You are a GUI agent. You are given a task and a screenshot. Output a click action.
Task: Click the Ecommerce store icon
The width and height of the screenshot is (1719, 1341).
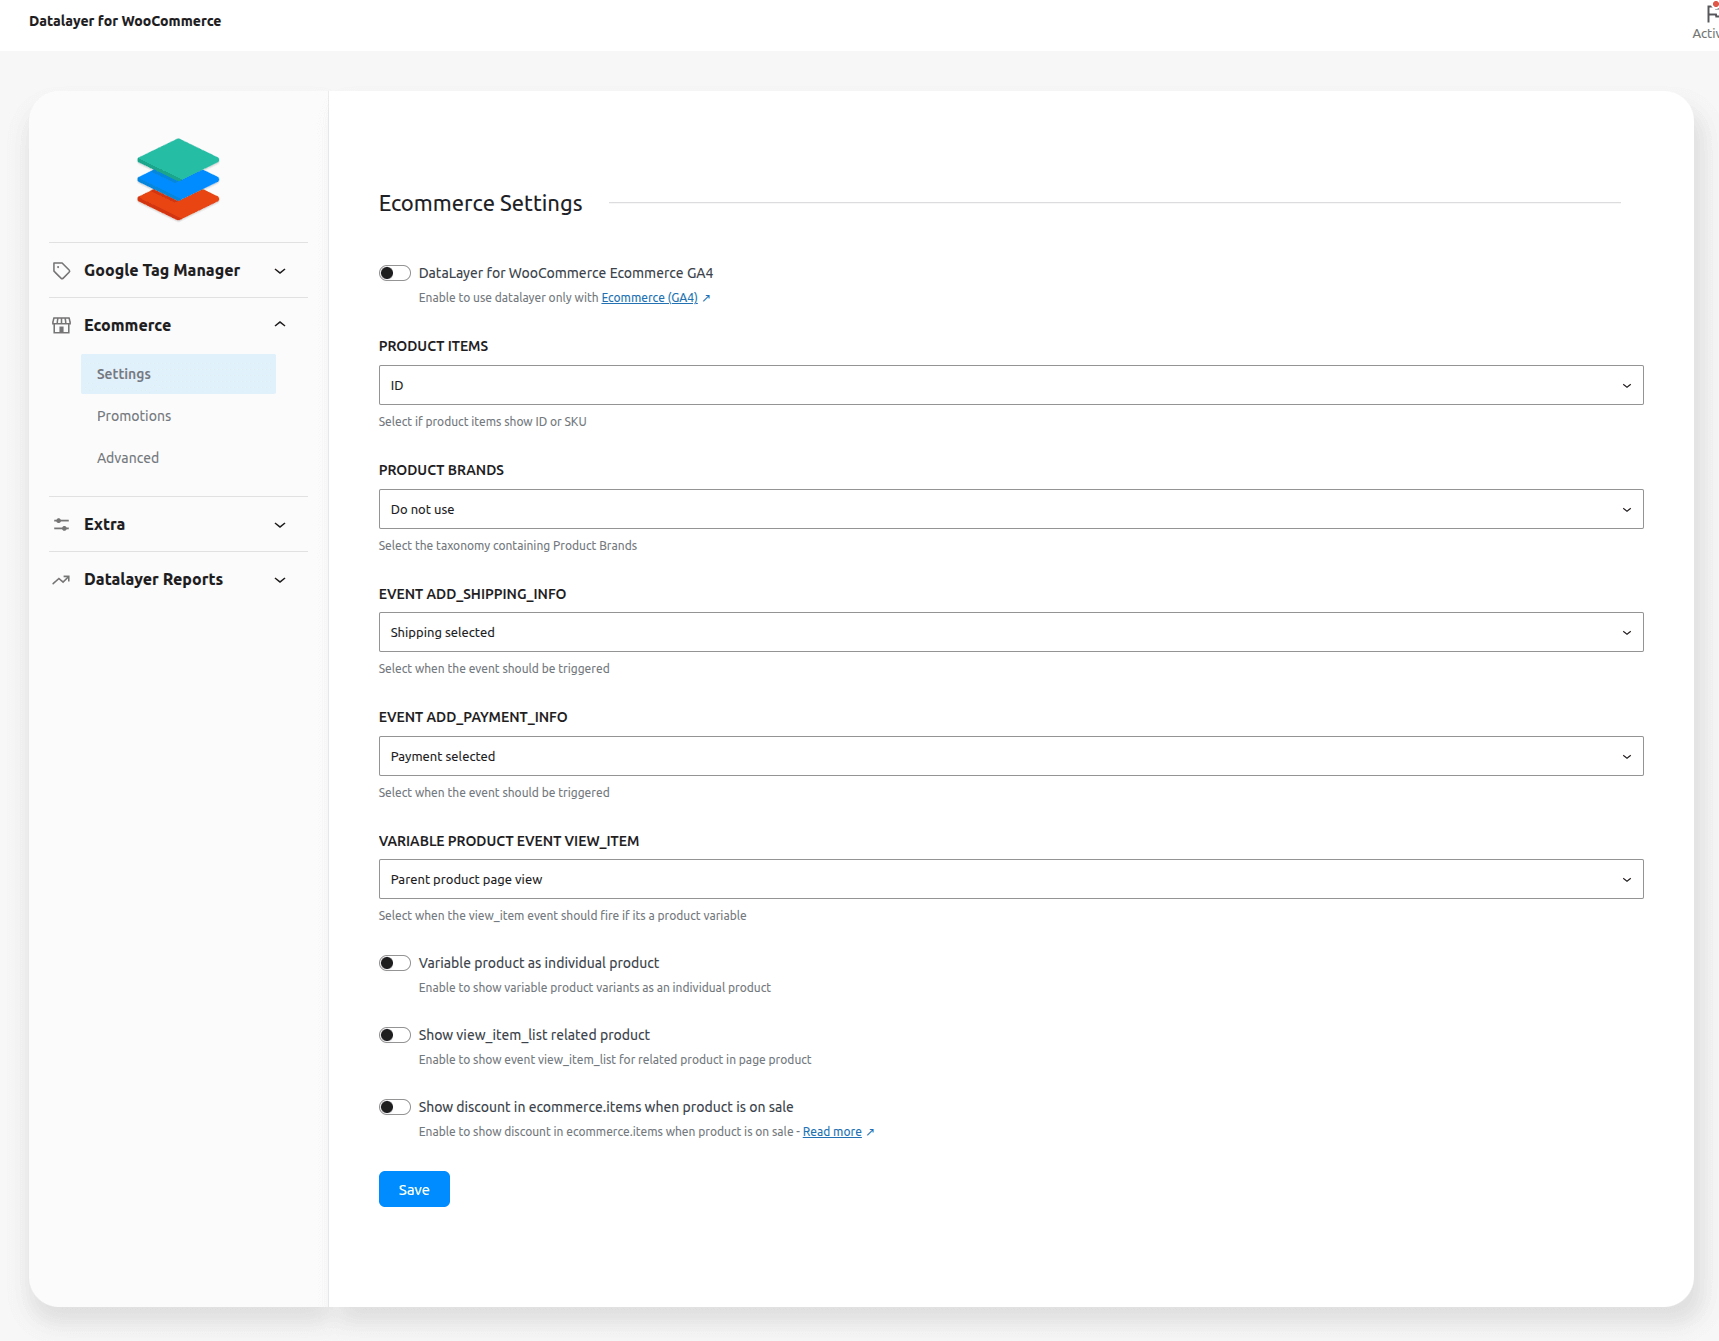[x=61, y=325]
